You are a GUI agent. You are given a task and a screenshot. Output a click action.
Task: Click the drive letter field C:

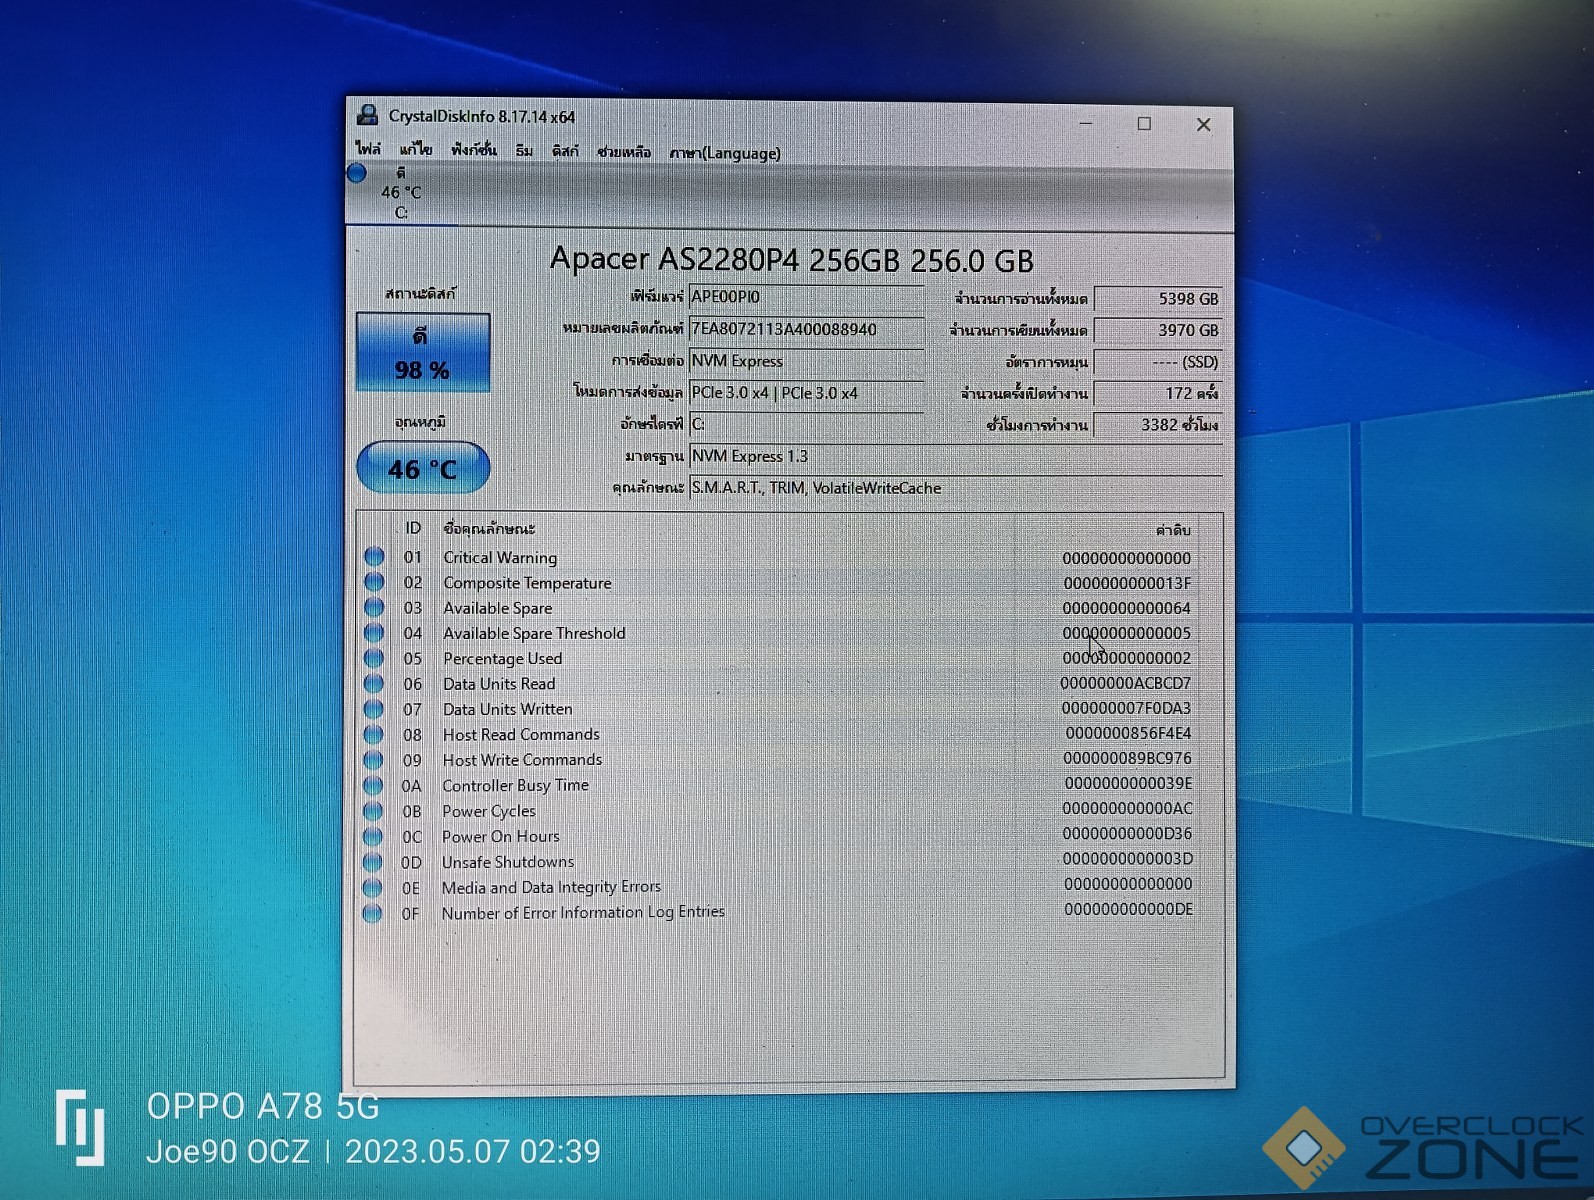click(x=806, y=424)
